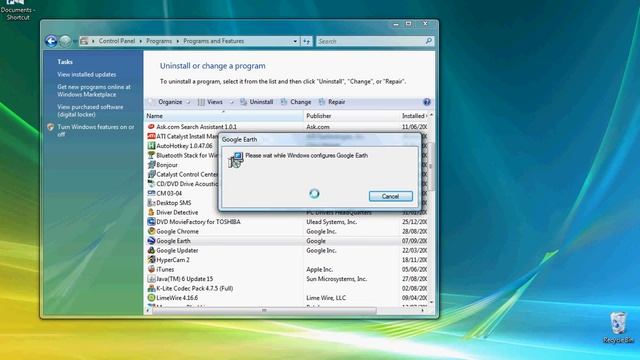
Task: Click the Bonjour program icon
Action: [x=151, y=165]
